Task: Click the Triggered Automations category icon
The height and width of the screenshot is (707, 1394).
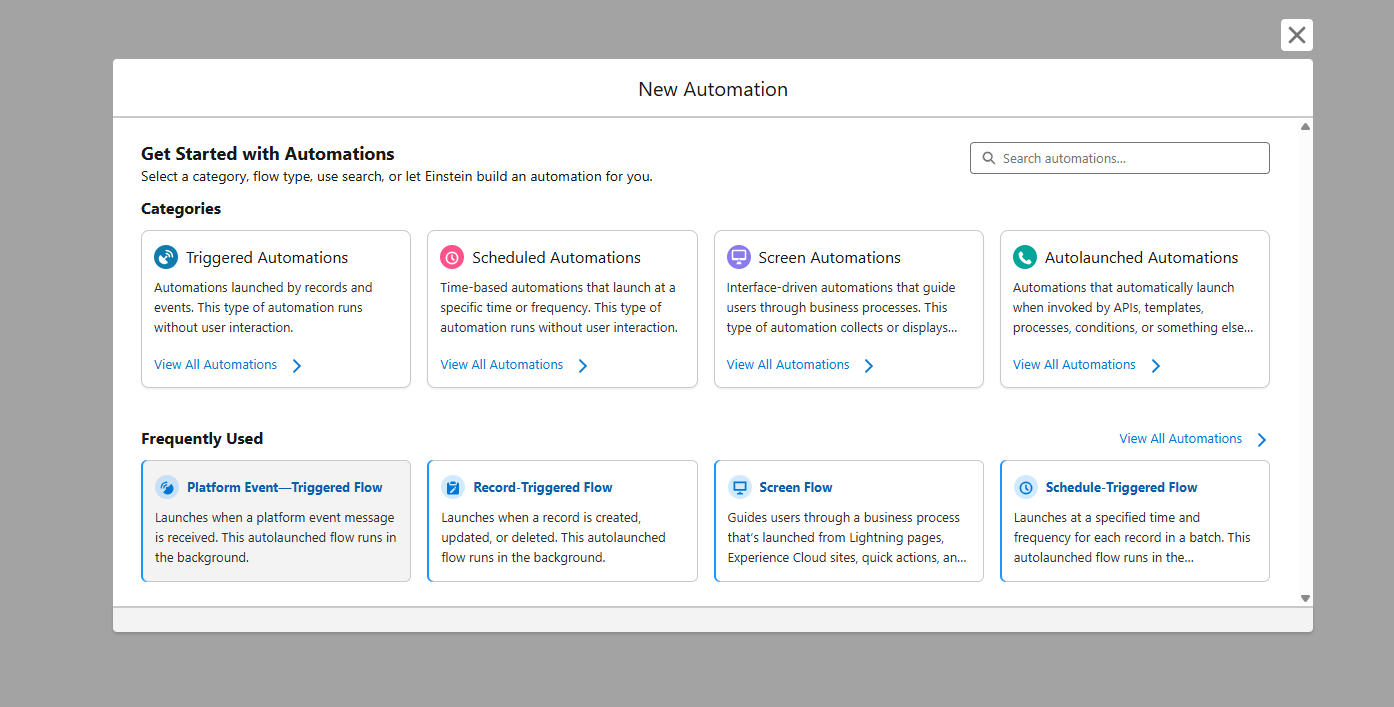Action: 166,257
